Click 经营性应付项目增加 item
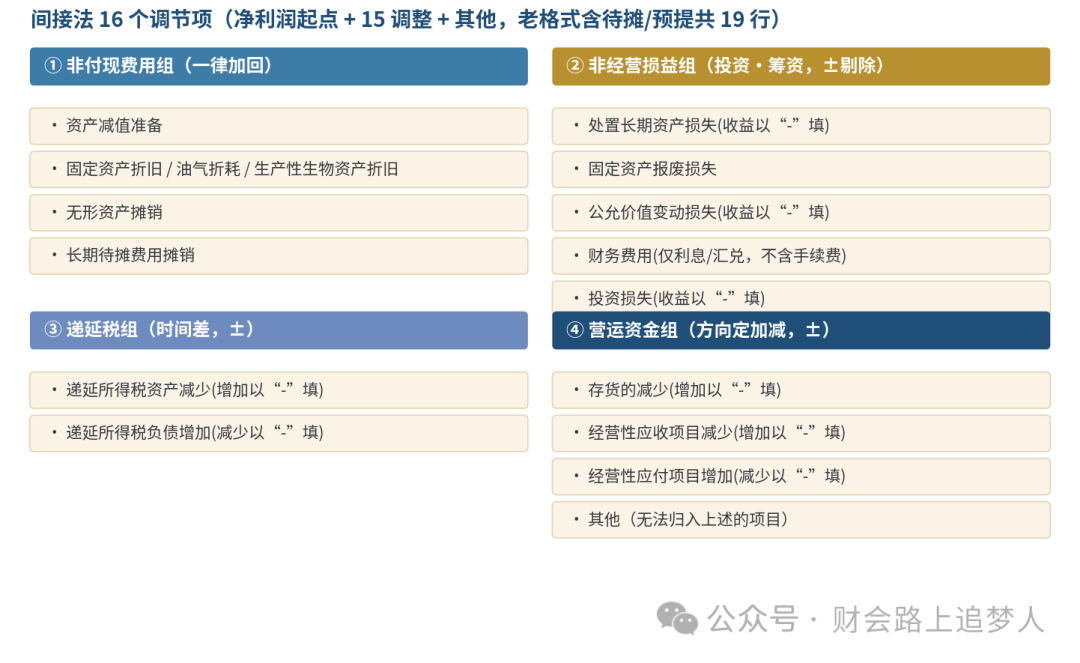 [801, 476]
